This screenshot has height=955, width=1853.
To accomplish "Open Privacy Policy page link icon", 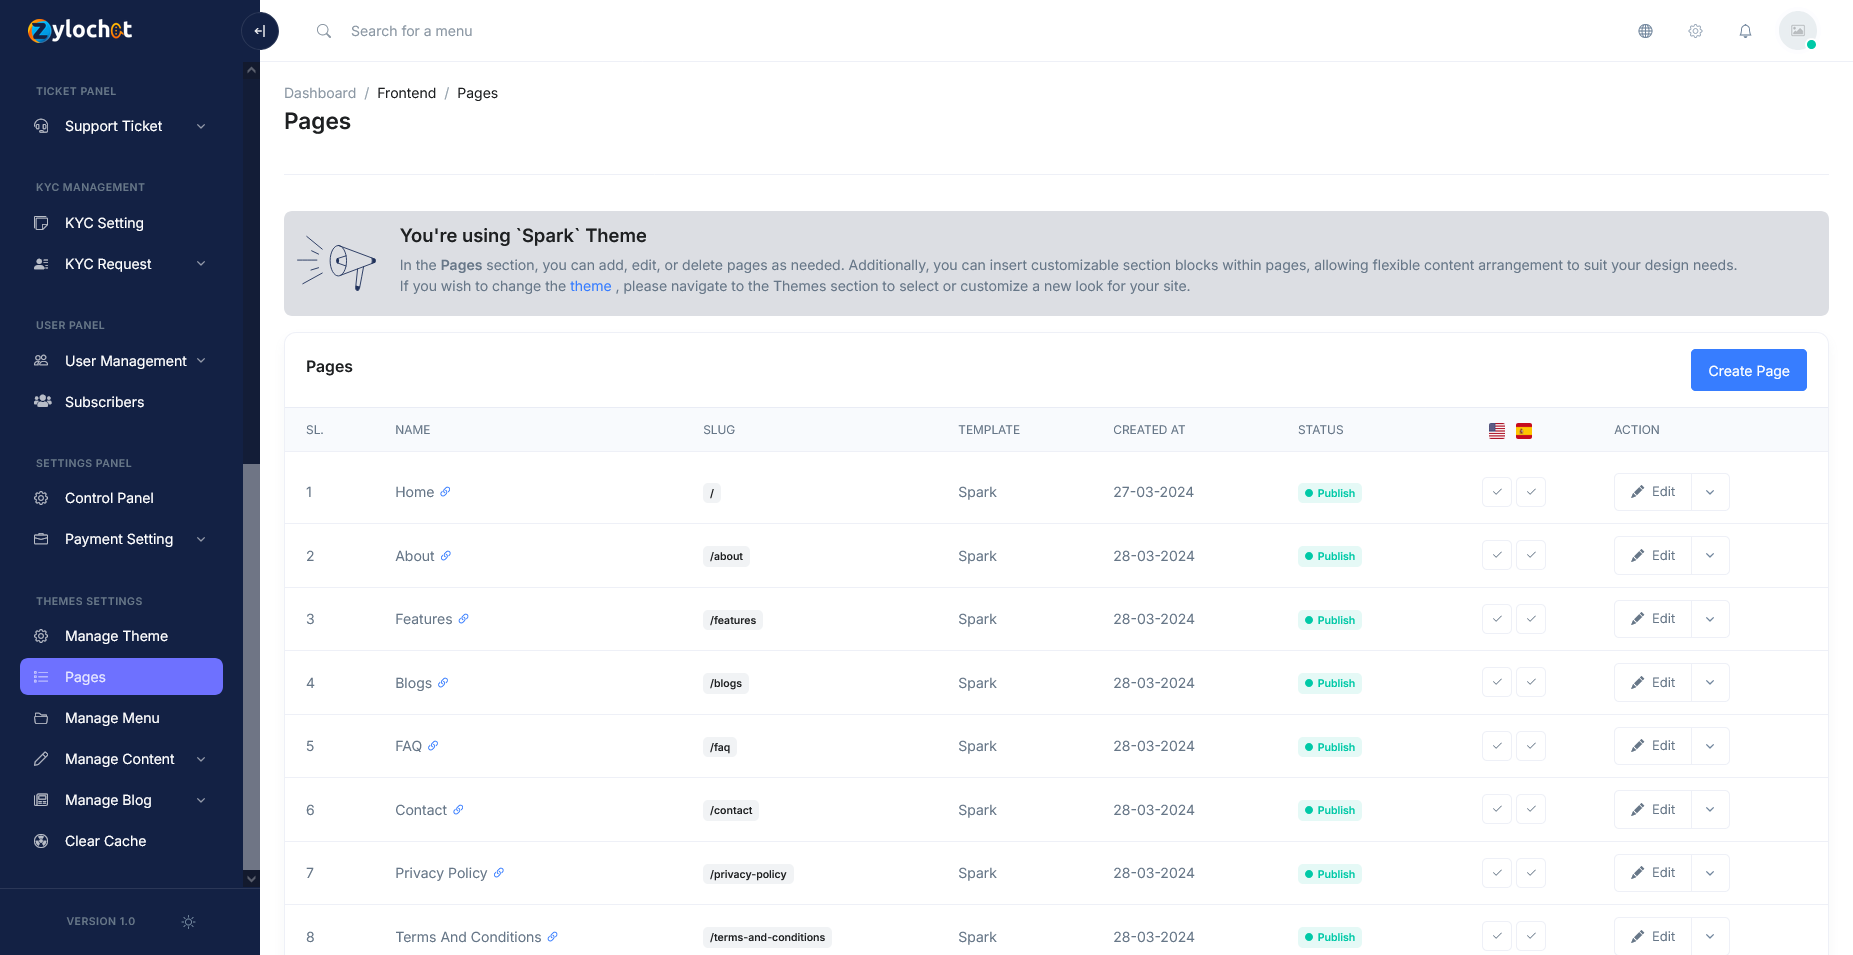I will pos(499,872).
